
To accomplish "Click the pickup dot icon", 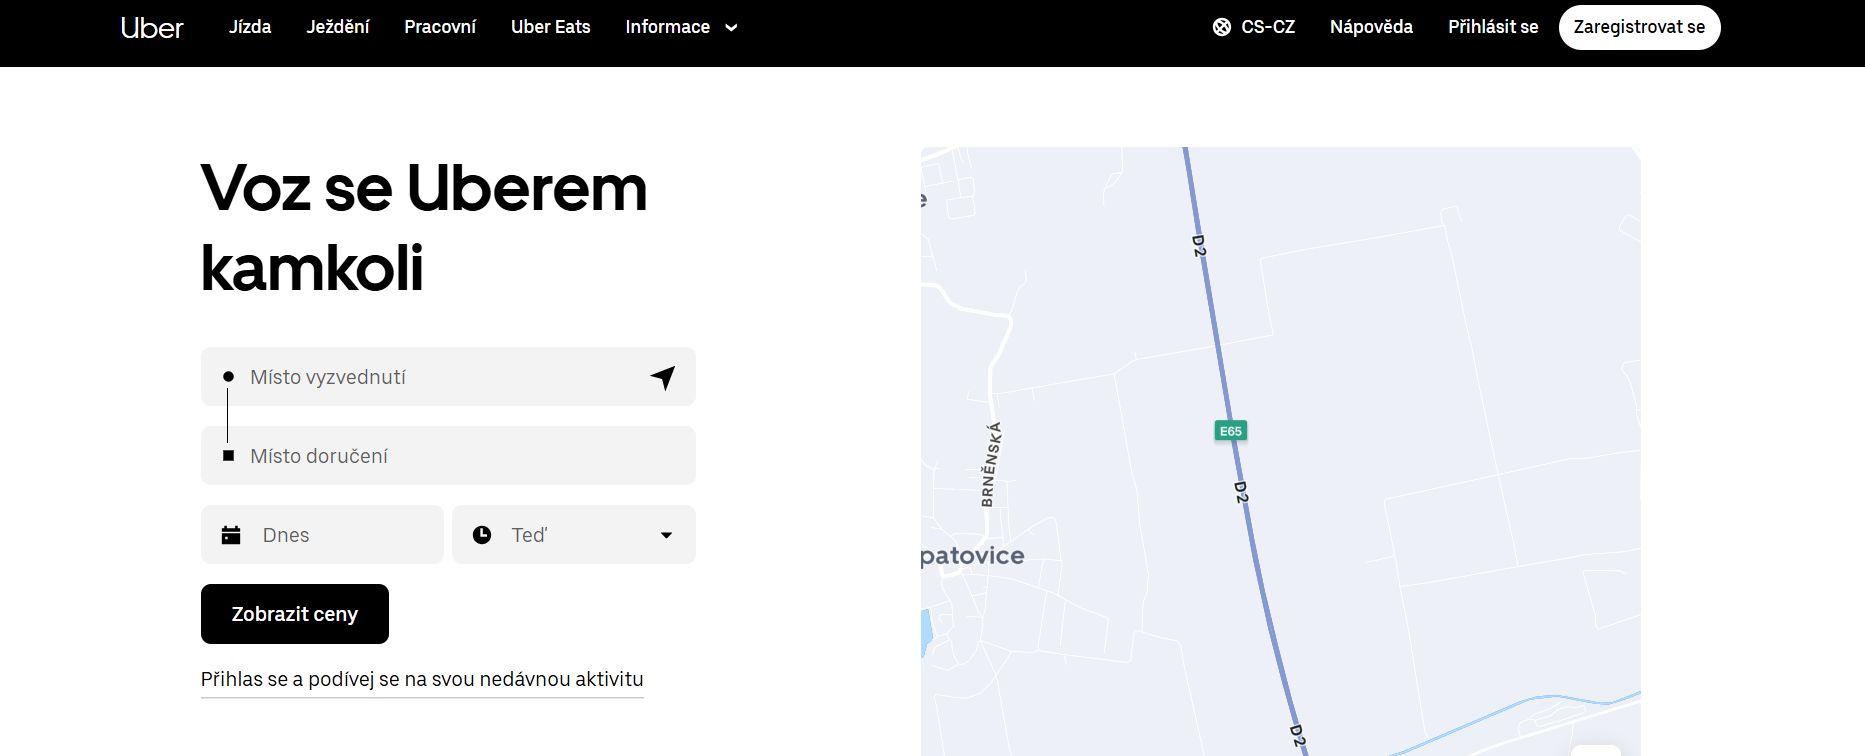I will [x=228, y=377].
